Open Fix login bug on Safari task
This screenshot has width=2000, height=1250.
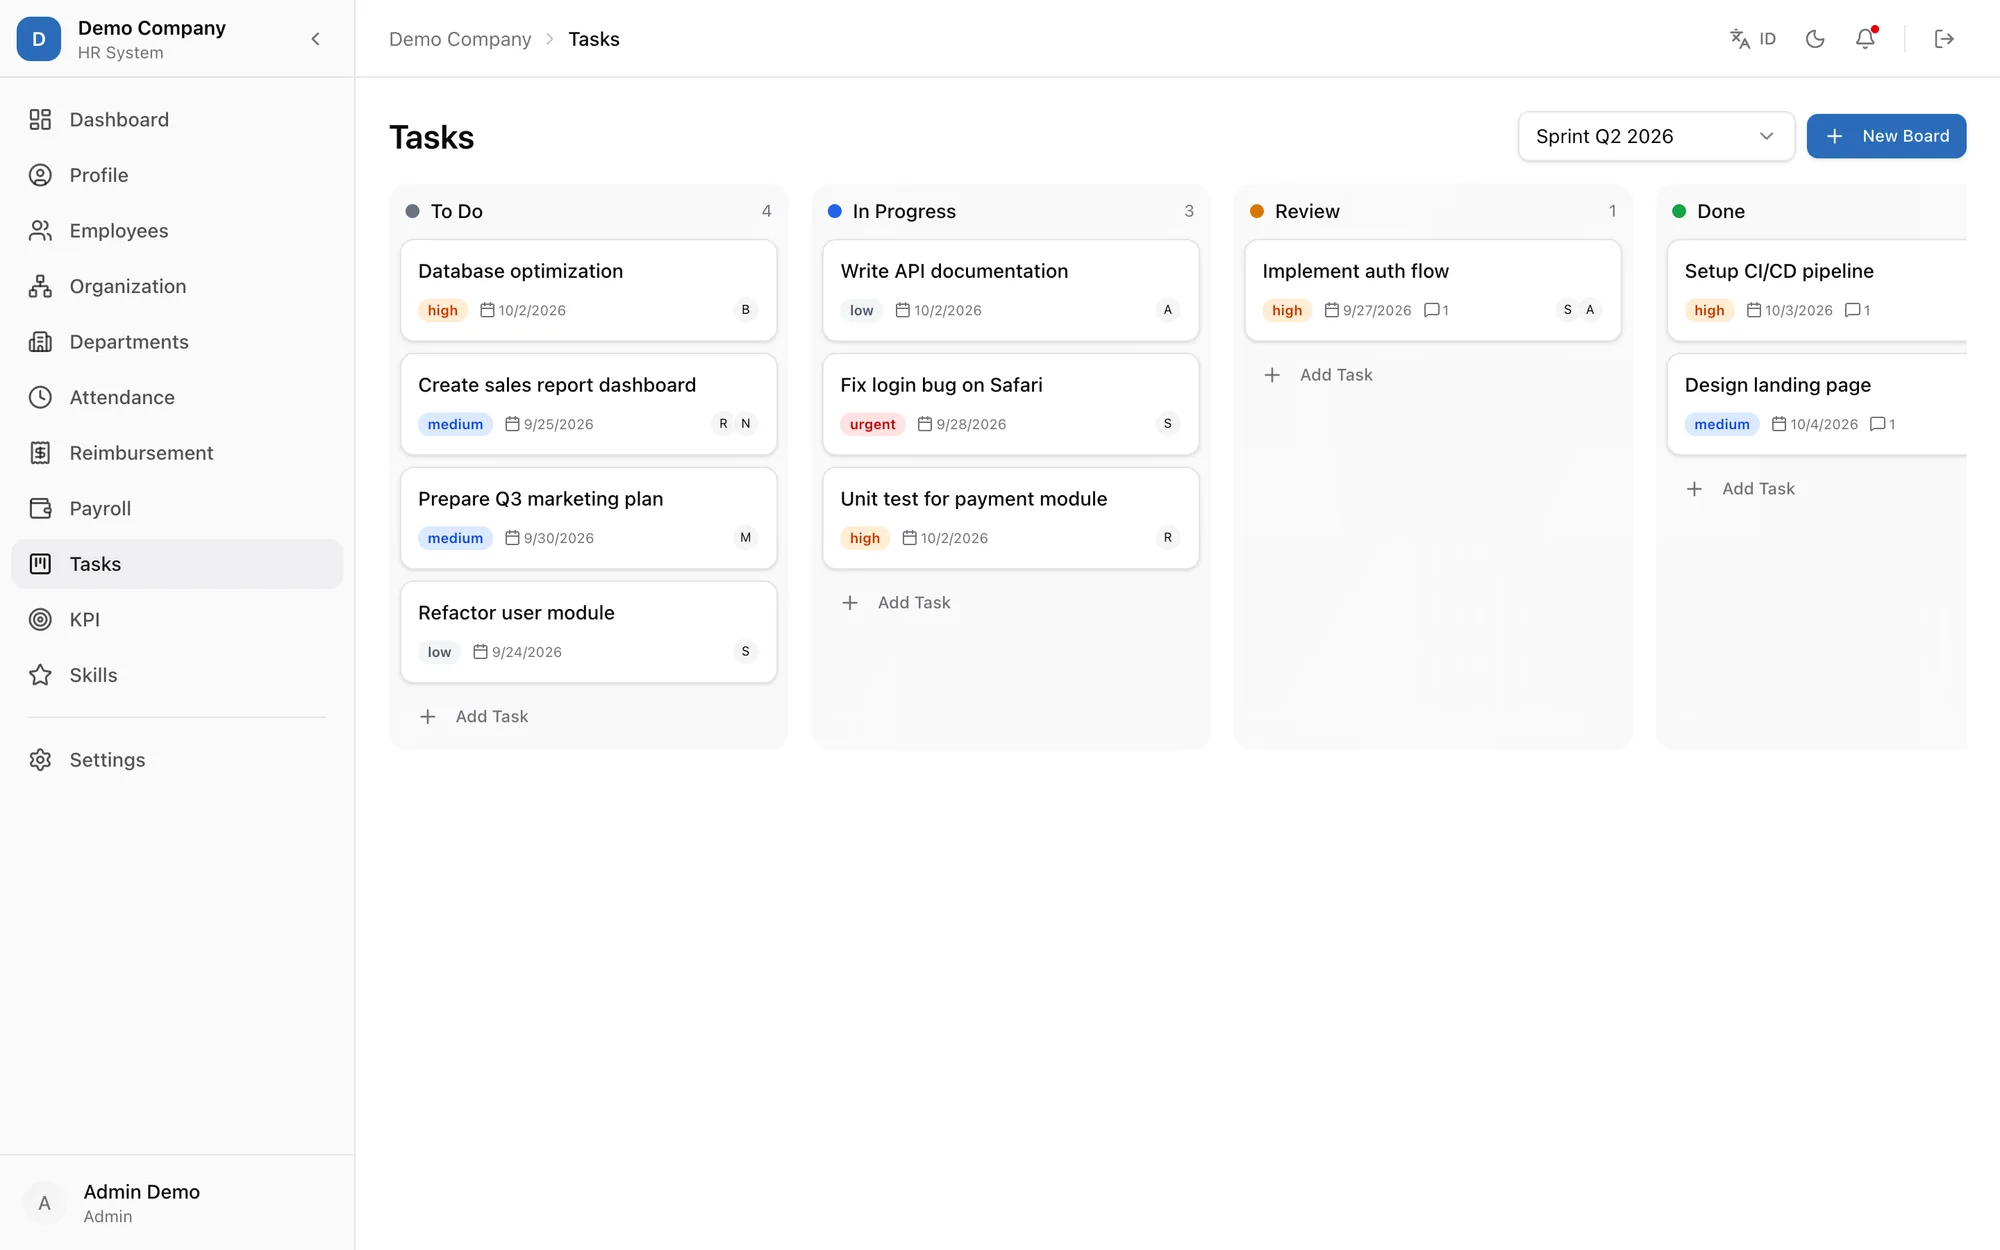(x=1011, y=404)
